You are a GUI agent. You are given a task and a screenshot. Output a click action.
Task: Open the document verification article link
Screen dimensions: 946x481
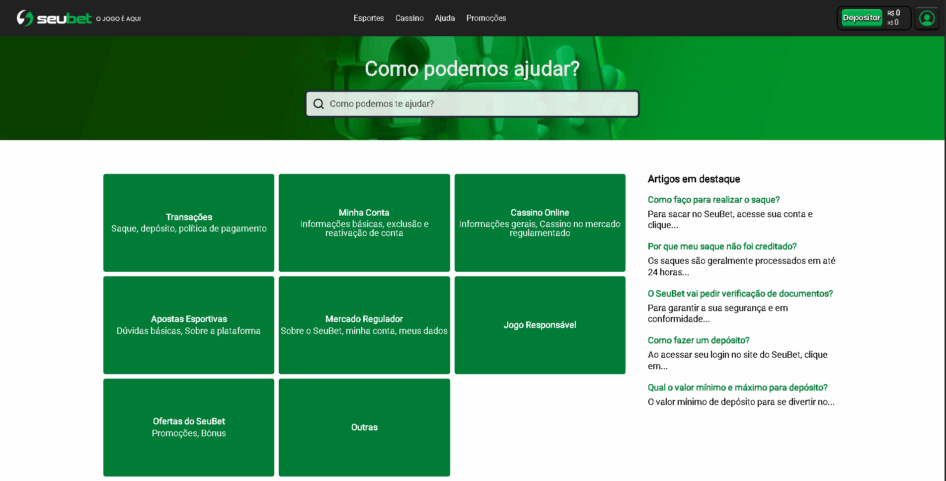point(740,293)
